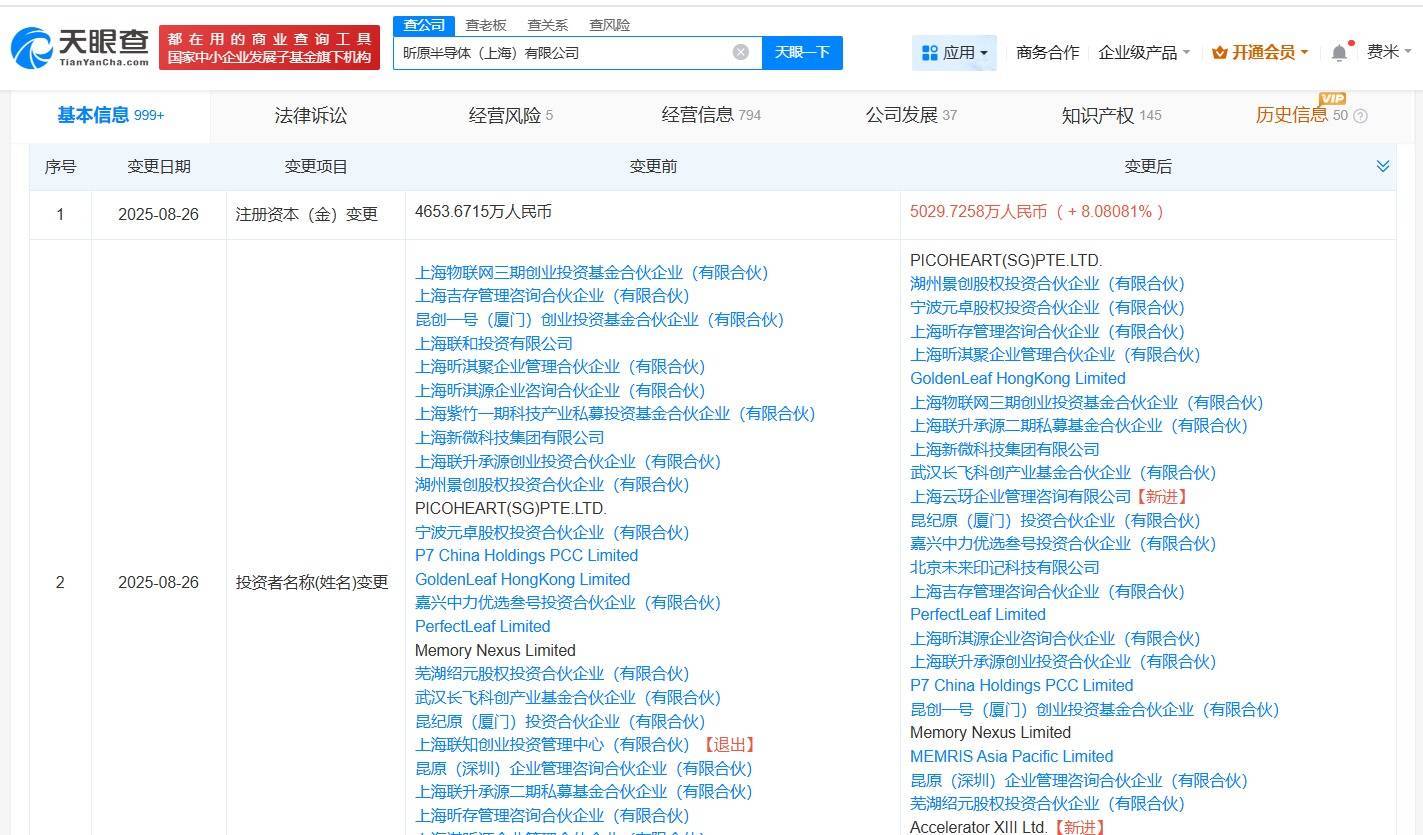Select Accelerator XIII Ltd. marked 新进
1423x835 pixels.
[x=978, y=827]
